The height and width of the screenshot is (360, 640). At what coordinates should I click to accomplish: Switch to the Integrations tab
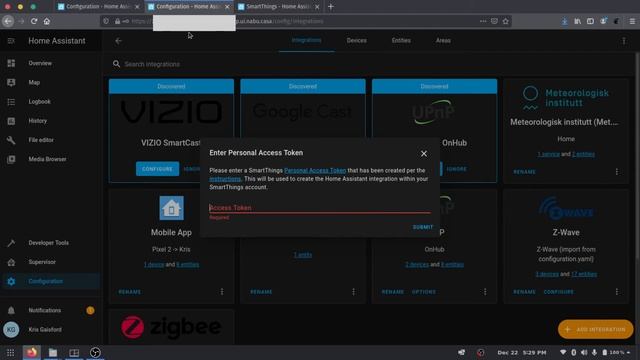(x=306, y=40)
